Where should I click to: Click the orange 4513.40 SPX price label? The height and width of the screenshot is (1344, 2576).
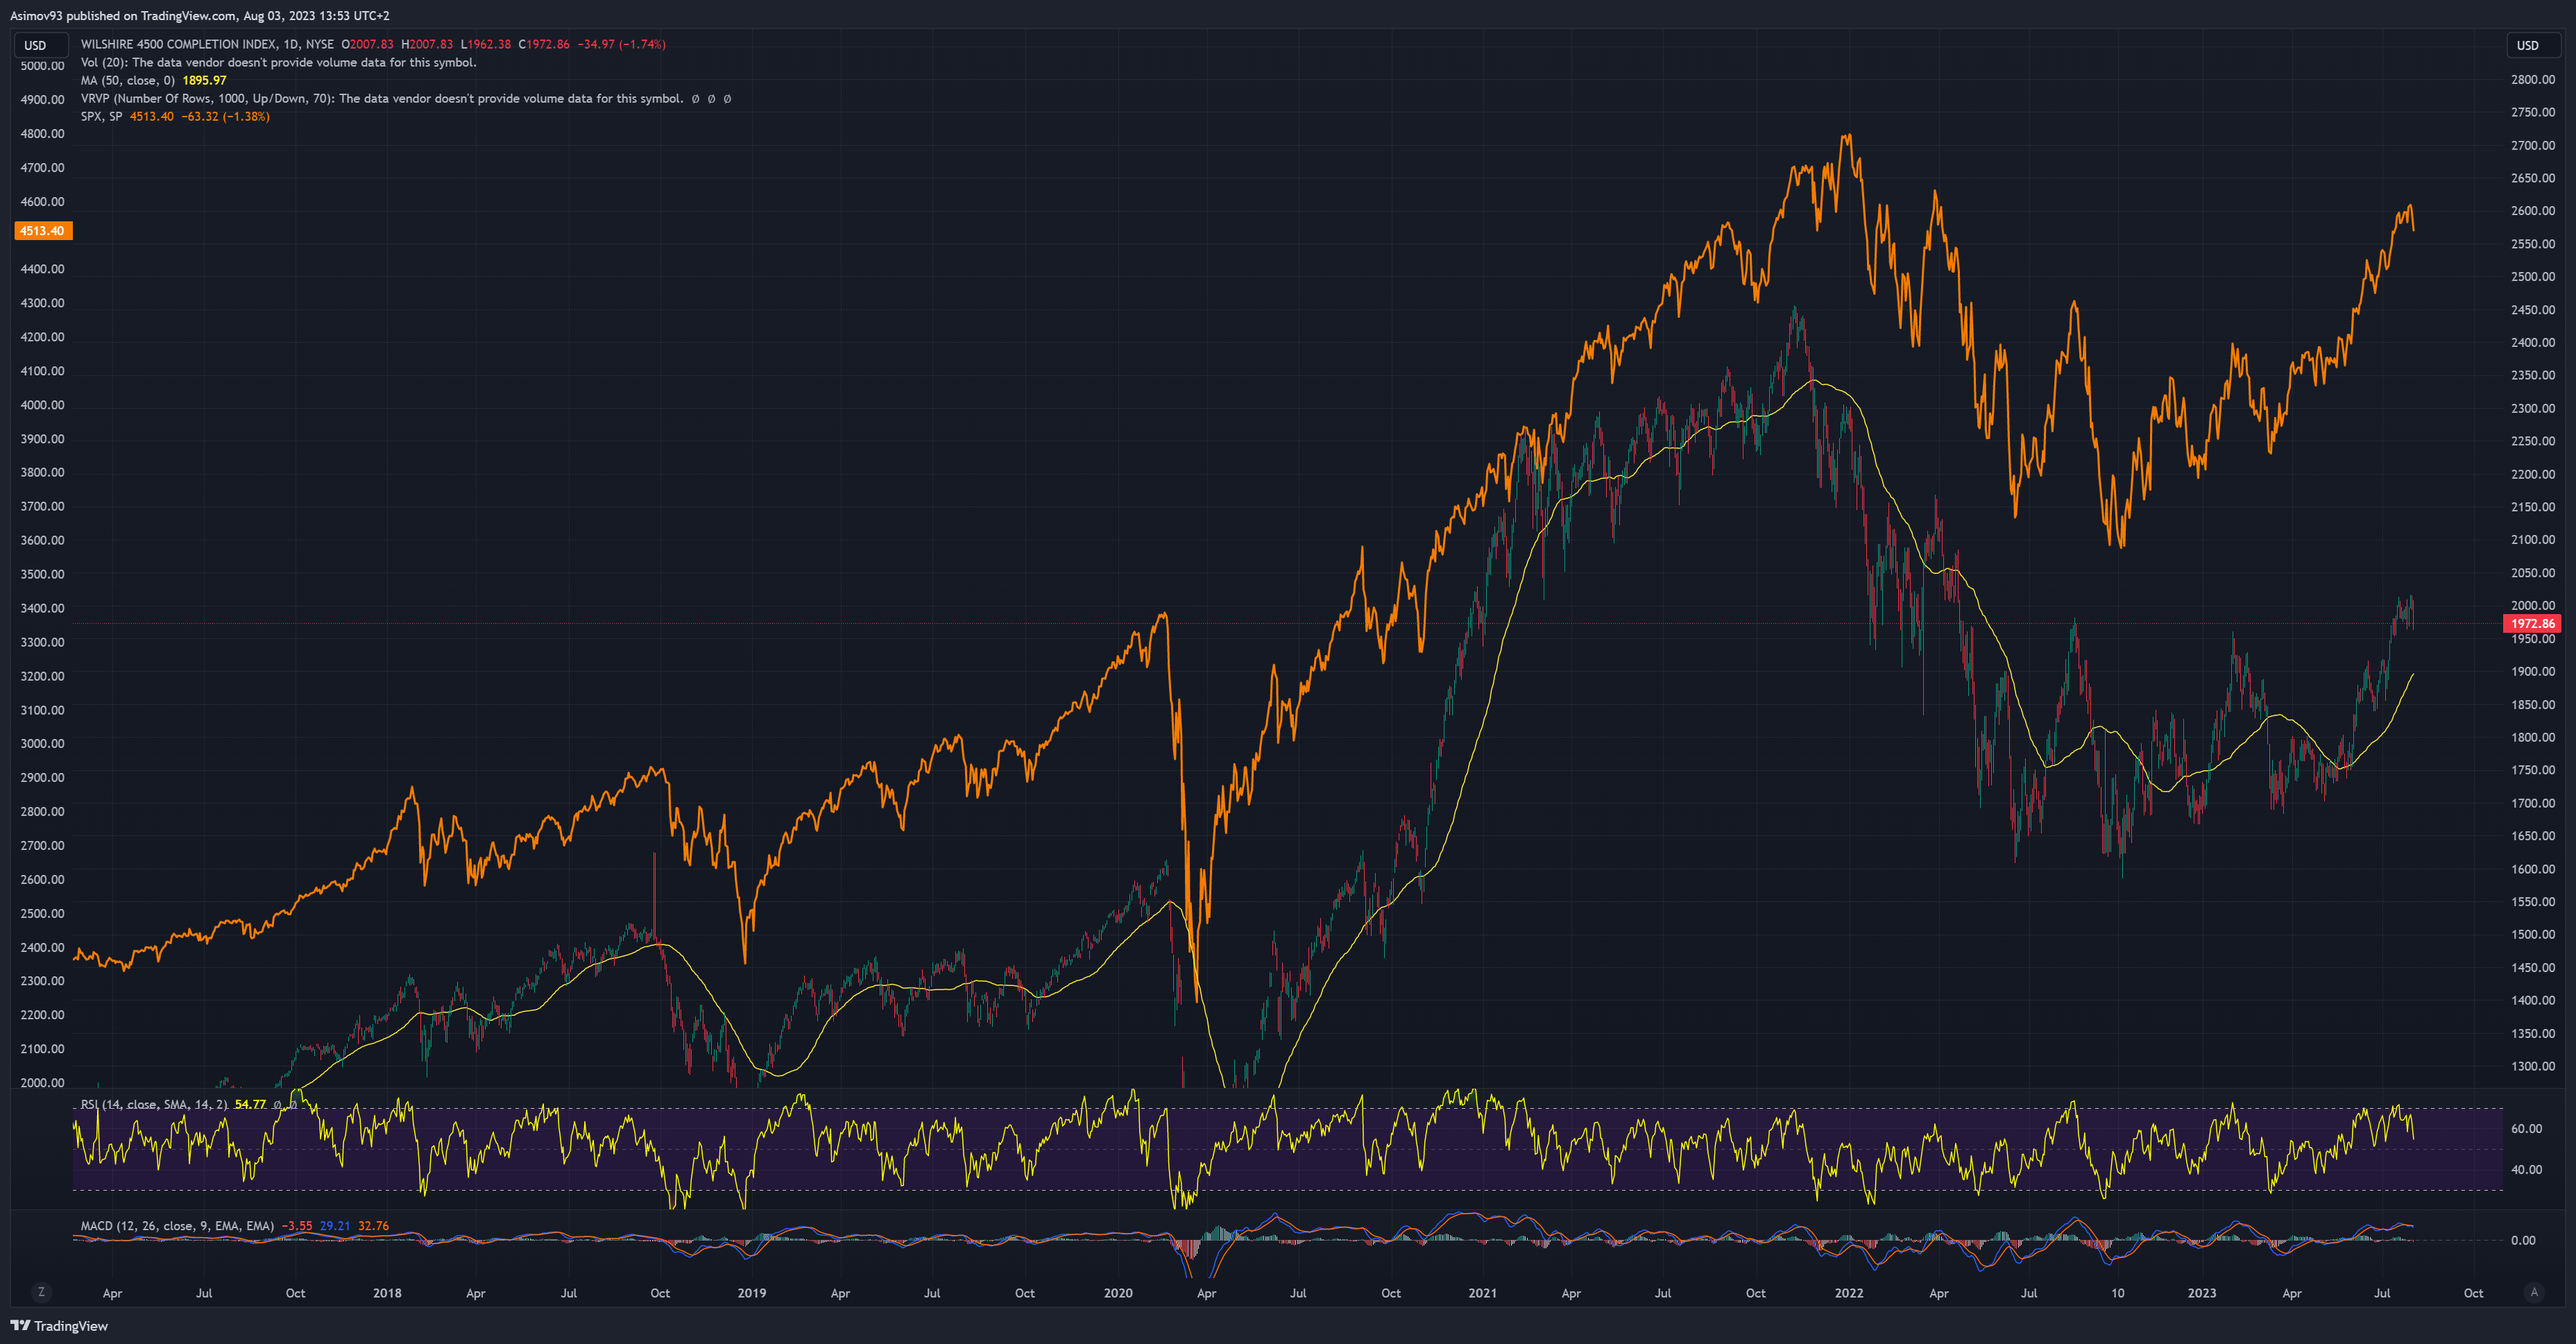tap(42, 231)
